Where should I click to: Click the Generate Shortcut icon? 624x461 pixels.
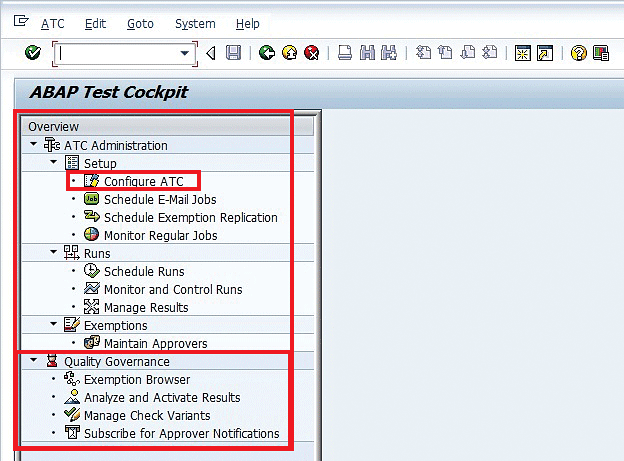[545, 53]
